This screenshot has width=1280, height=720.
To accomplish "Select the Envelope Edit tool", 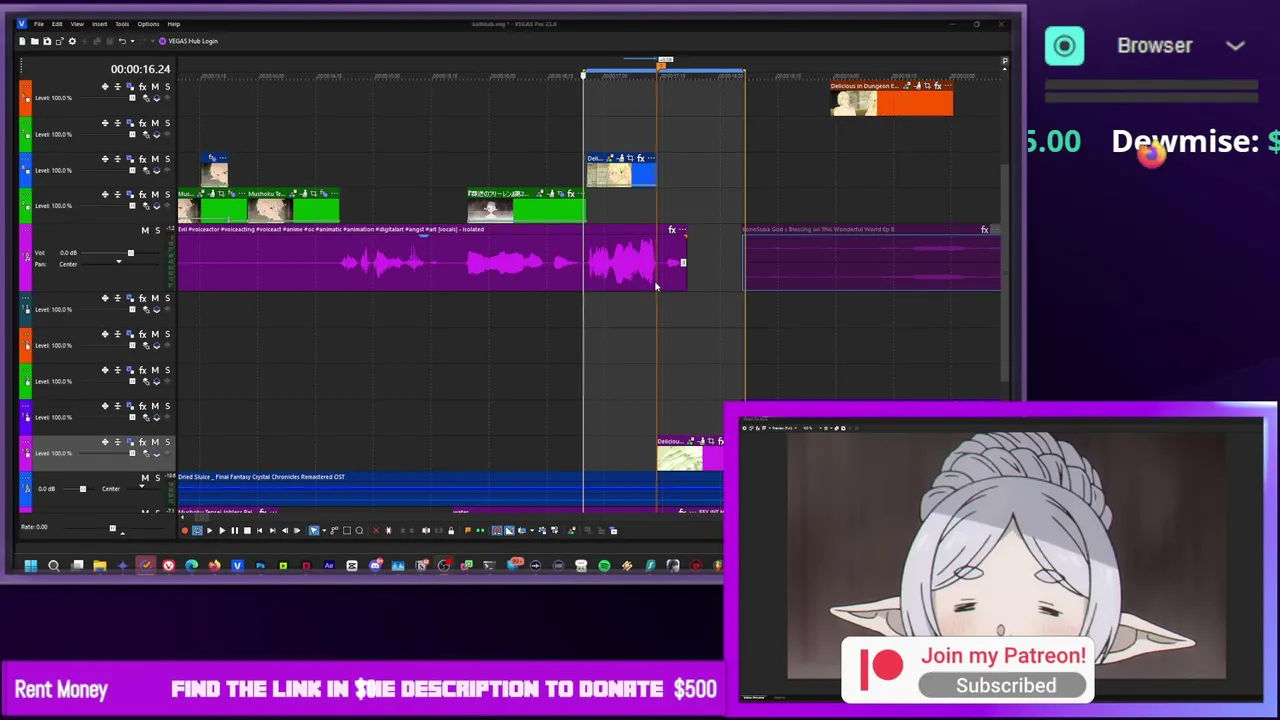I will click(334, 531).
